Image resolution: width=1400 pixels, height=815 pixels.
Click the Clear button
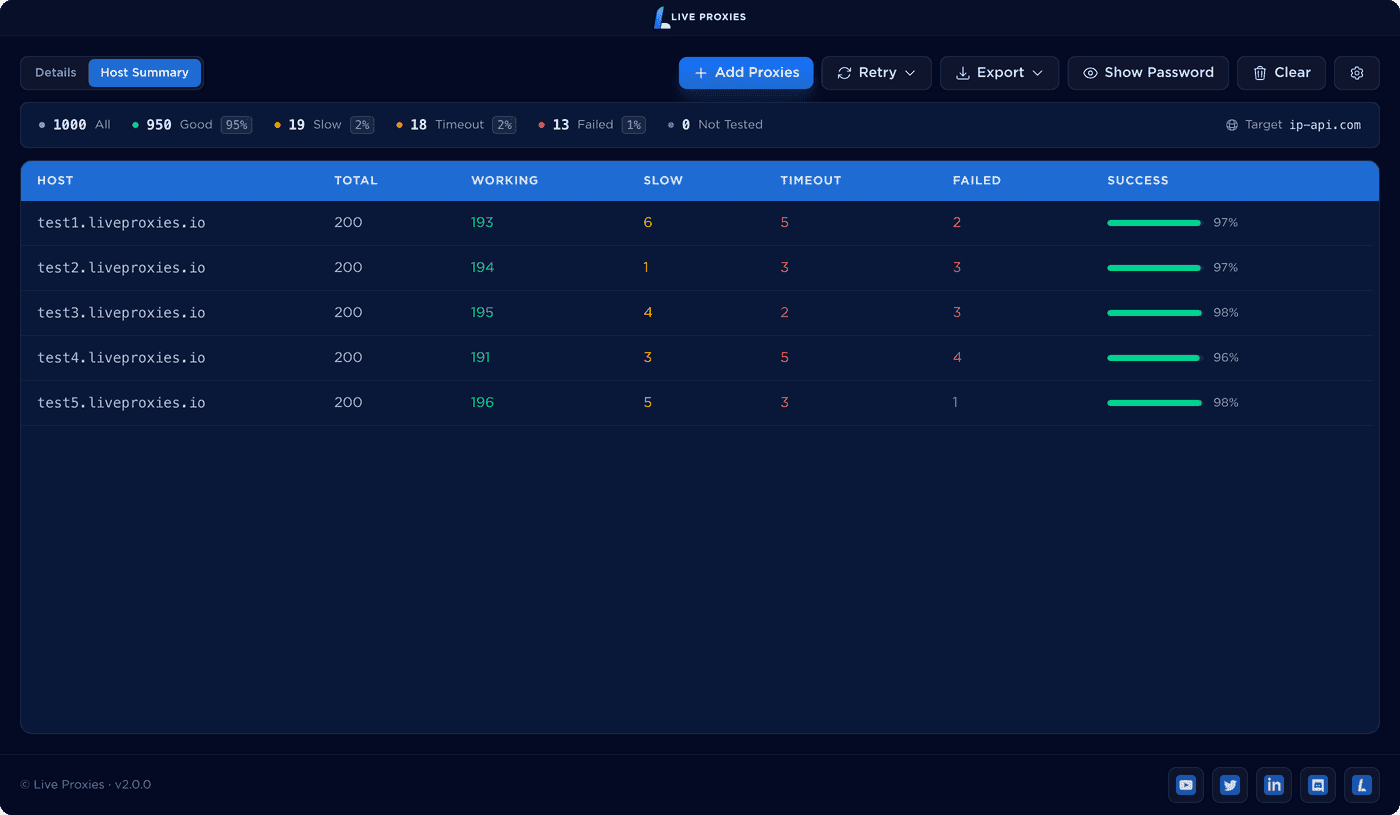click(x=1282, y=73)
